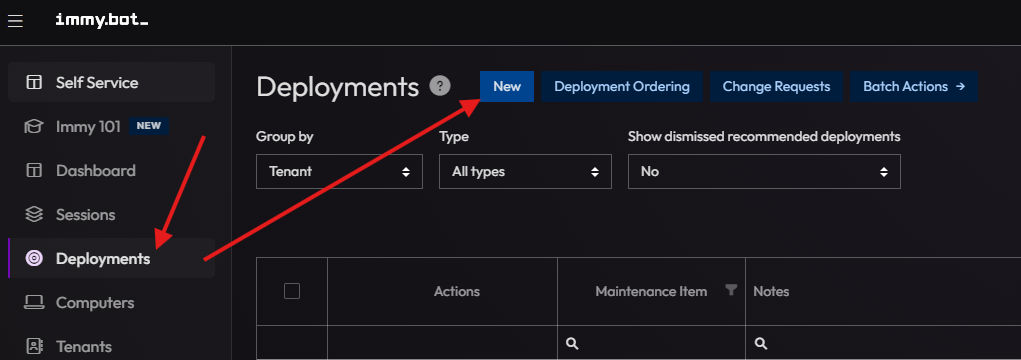Open the Show dismissed recommended deployments dropdown
The image size is (1021, 360).
pyautogui.click(x=764, y=172)
